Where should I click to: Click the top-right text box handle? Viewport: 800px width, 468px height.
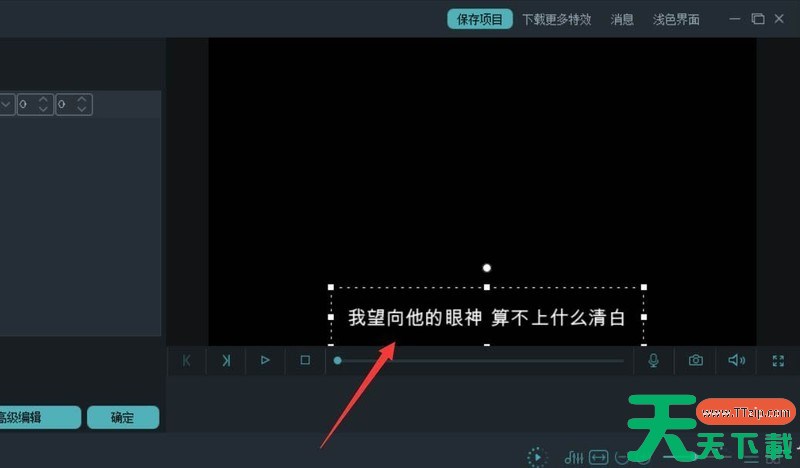pos(644,287)
